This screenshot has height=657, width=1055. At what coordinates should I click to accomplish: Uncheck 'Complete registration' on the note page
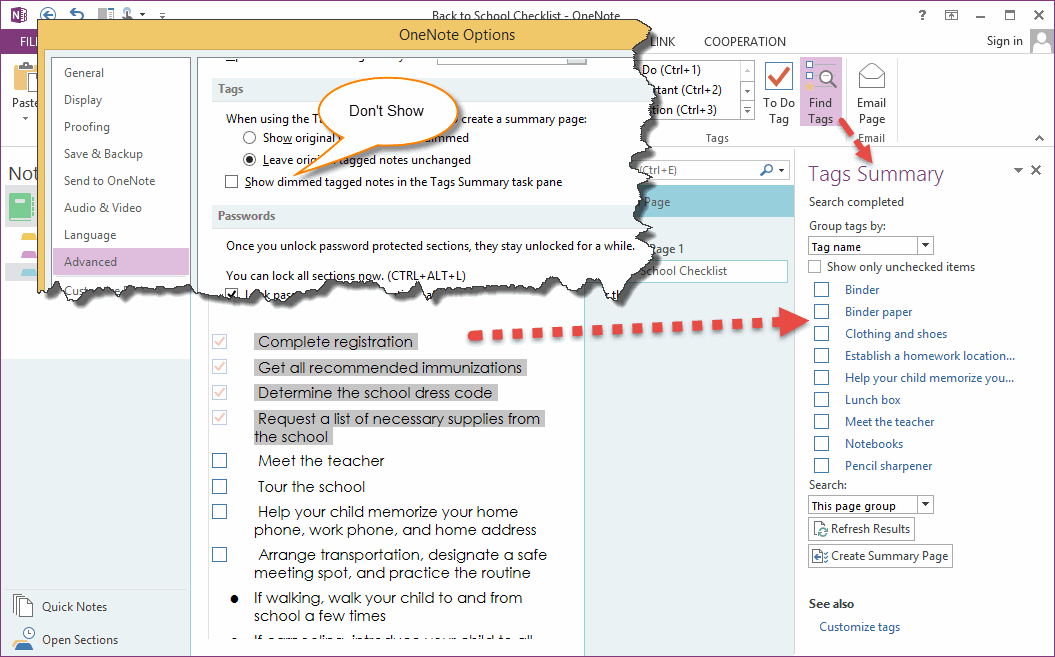click(219, 341)
